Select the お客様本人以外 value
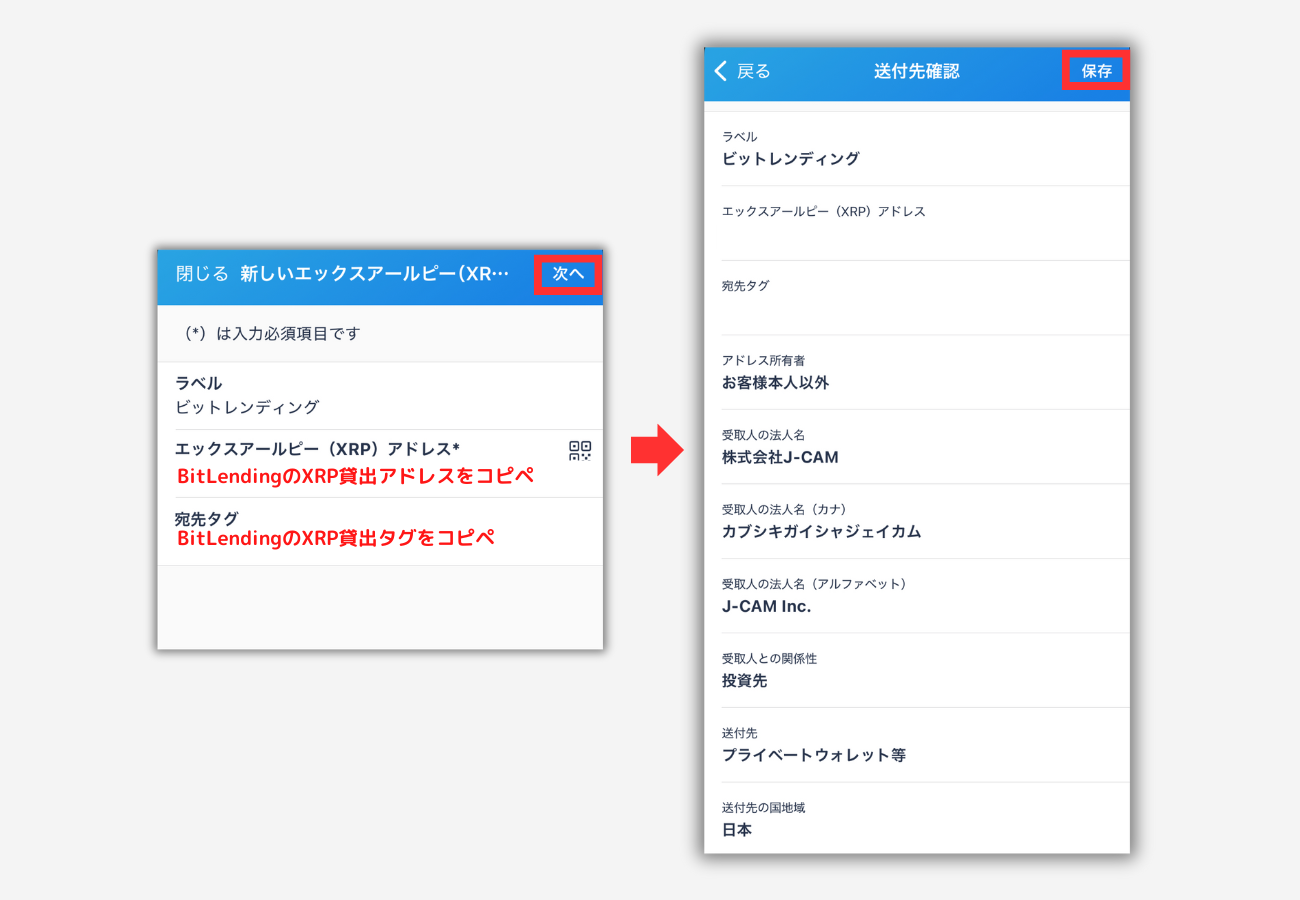 click(x=775, y=382)
